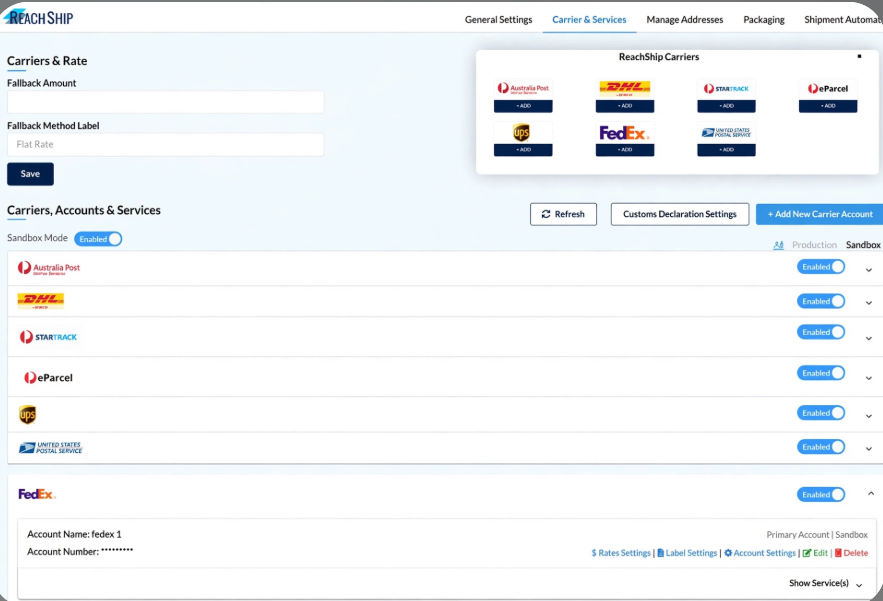883x601 pixels.
Task: Click the eParcel row logo
Action: [x=48, y=377]
